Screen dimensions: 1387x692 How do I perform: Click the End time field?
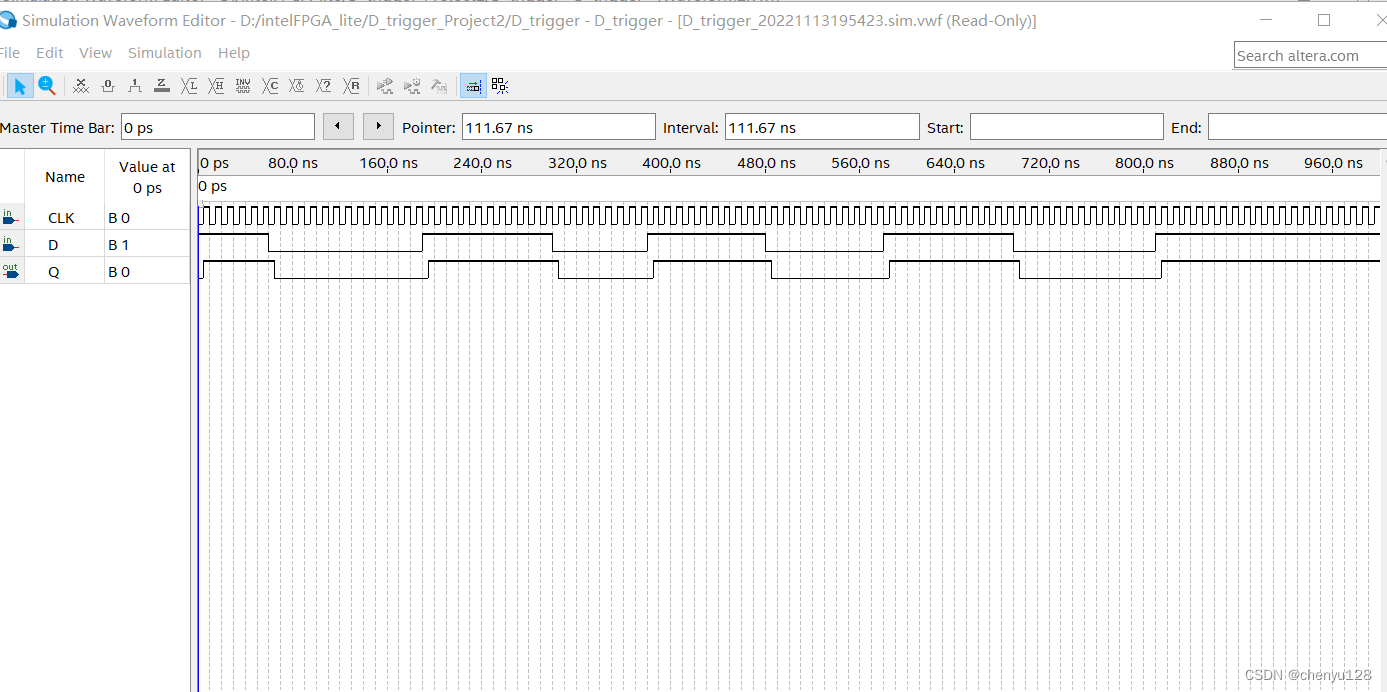[x=1297, y=128]
